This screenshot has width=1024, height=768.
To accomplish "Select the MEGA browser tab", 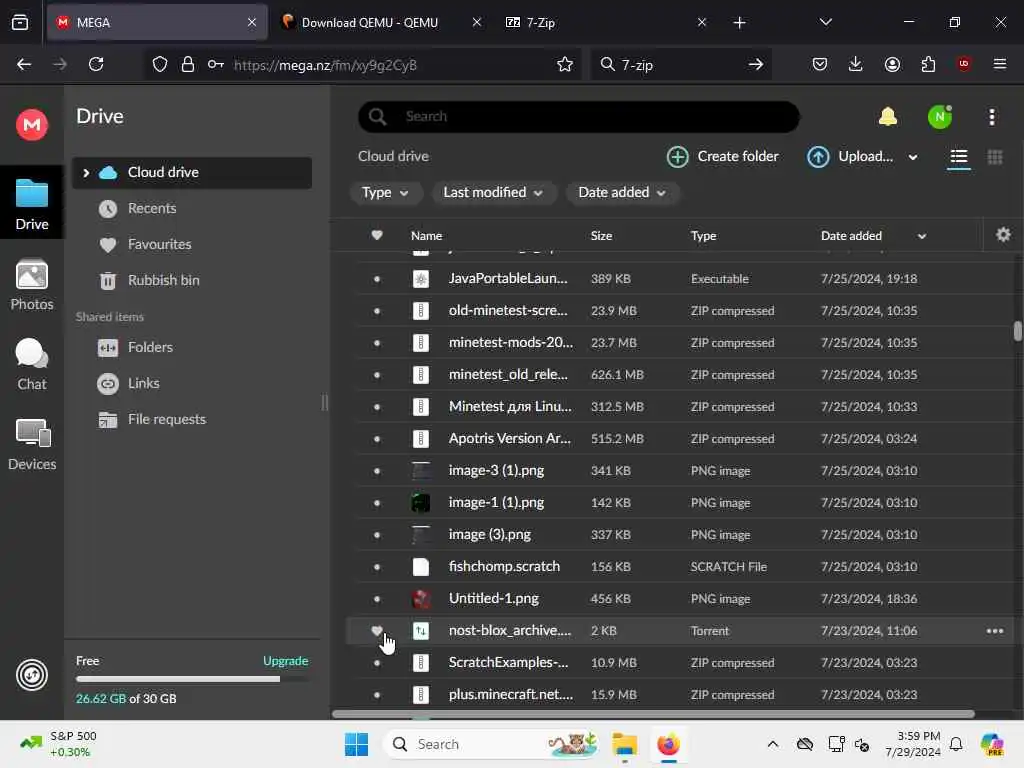I will tap(157, 22).
